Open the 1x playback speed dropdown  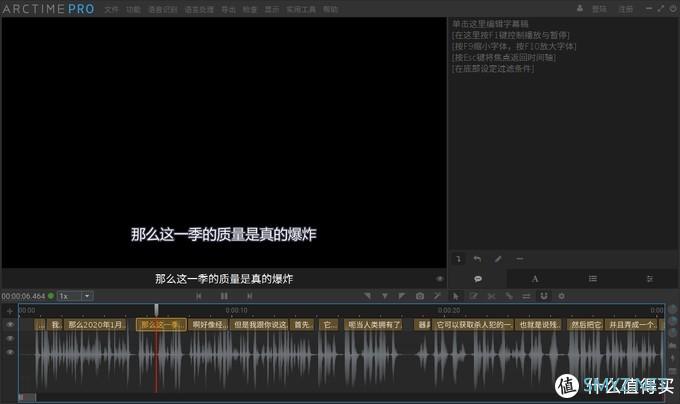pos(75,296)
